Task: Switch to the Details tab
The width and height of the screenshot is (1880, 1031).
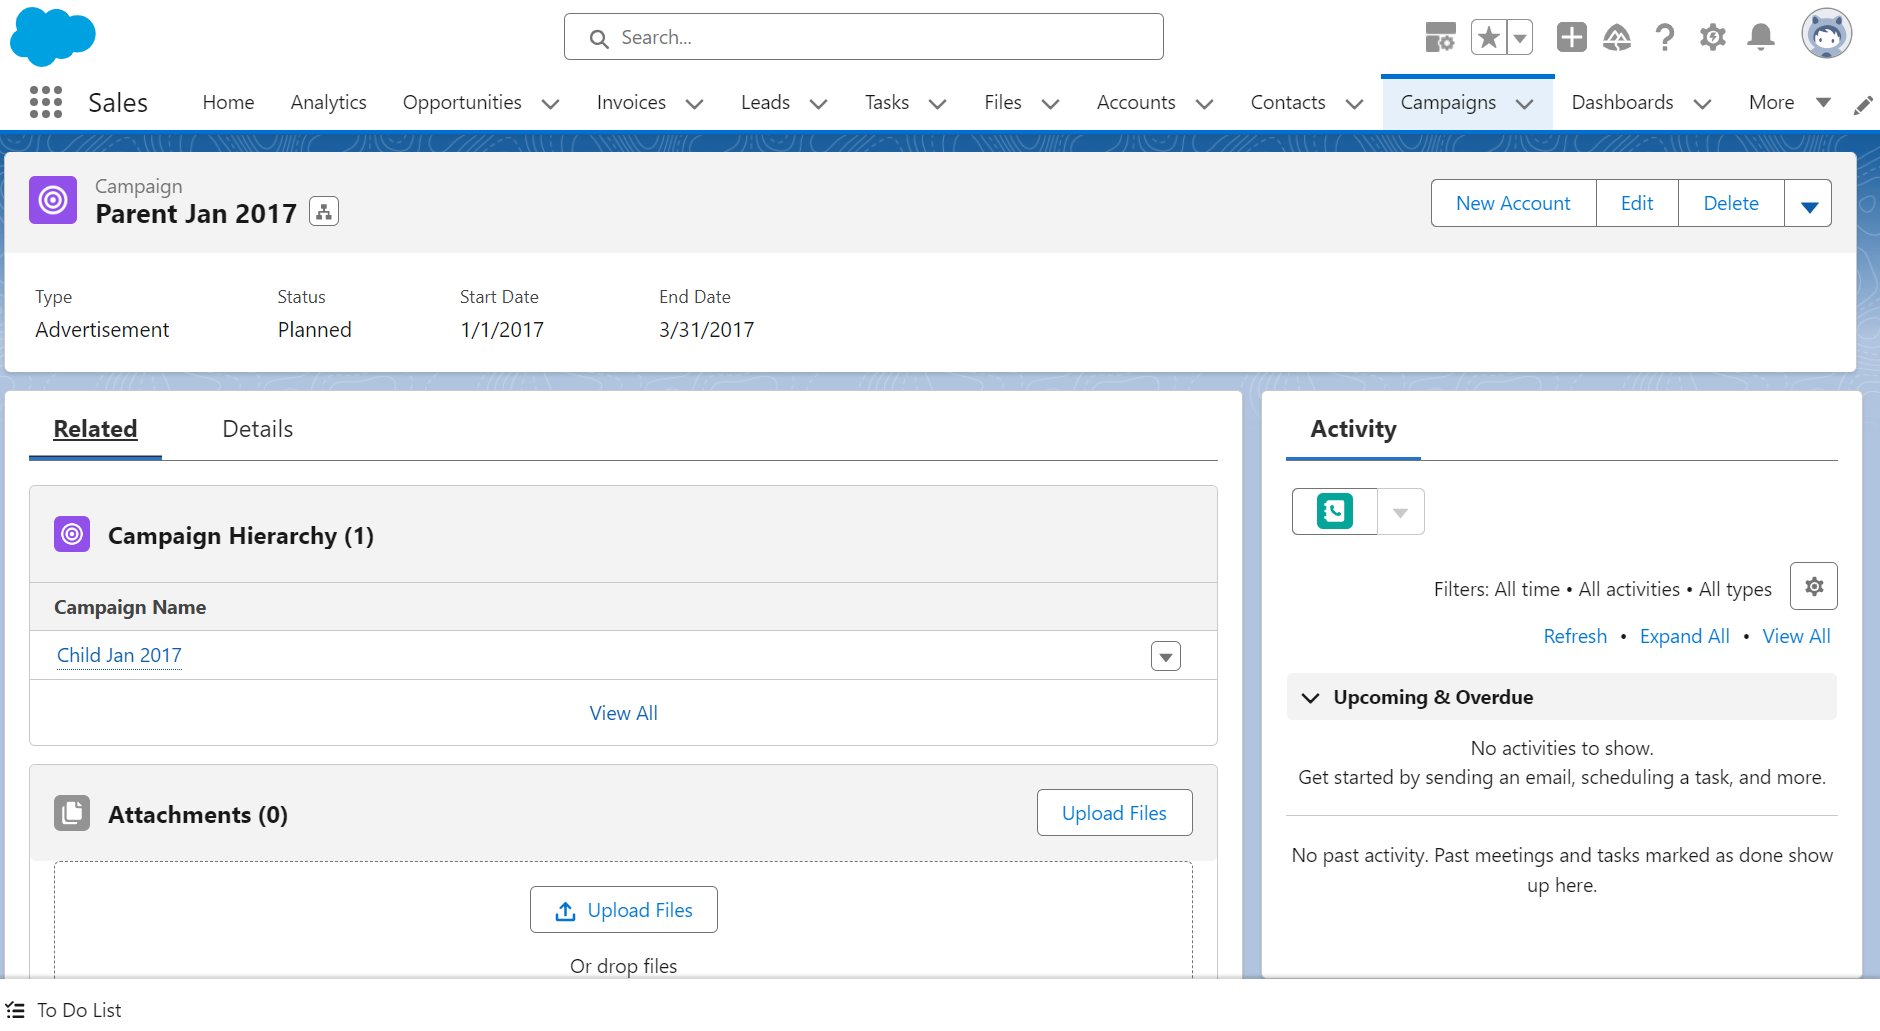Action: pos(257,429)
